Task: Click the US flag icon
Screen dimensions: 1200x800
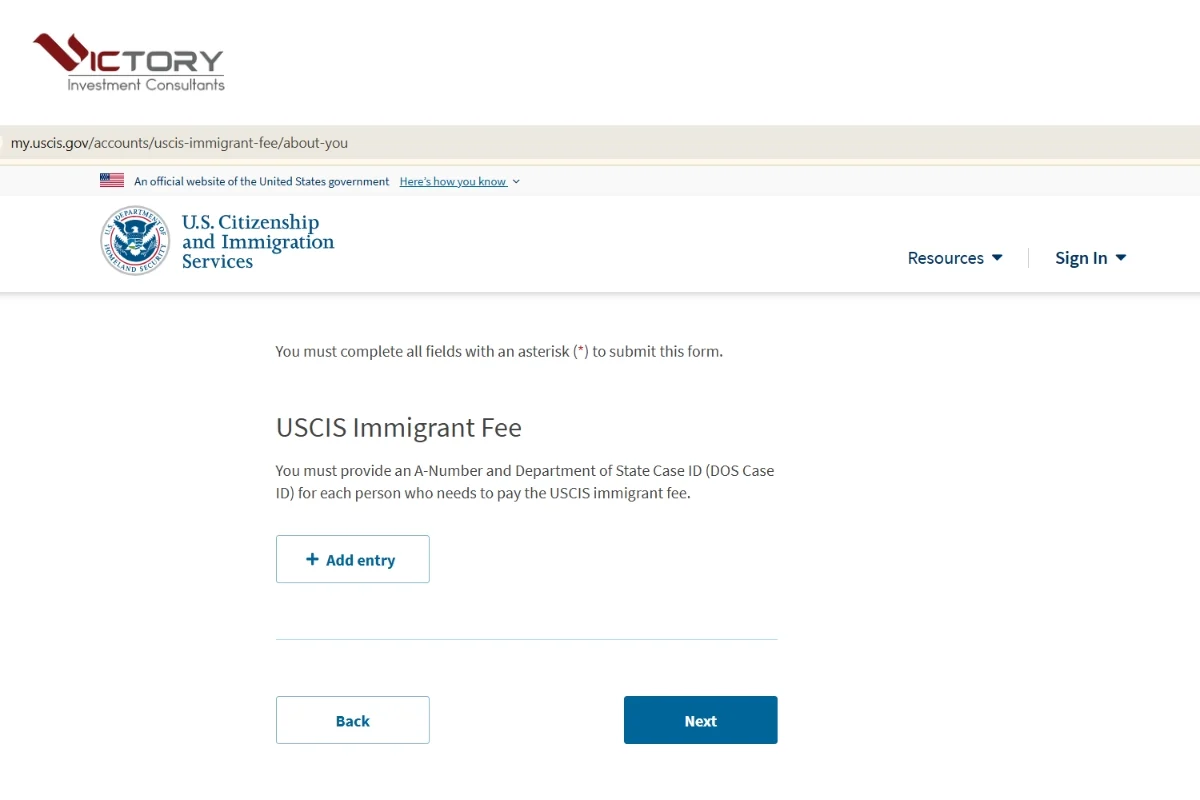Action: [112, 181]
